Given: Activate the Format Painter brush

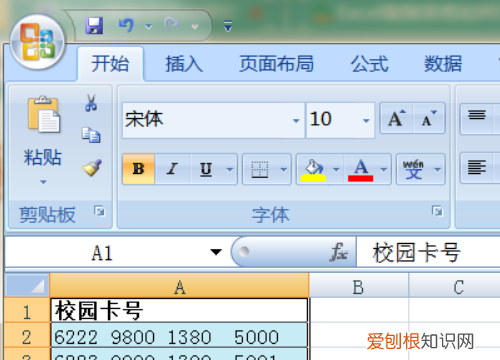Looking at the screenshot, I should coord(92,167).
